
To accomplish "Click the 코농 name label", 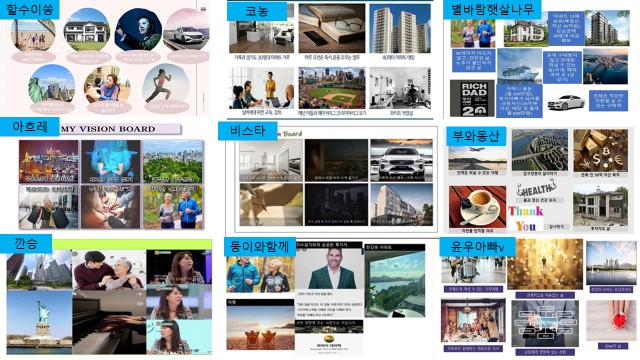I will pyautogui.click(x=257, y=11).
